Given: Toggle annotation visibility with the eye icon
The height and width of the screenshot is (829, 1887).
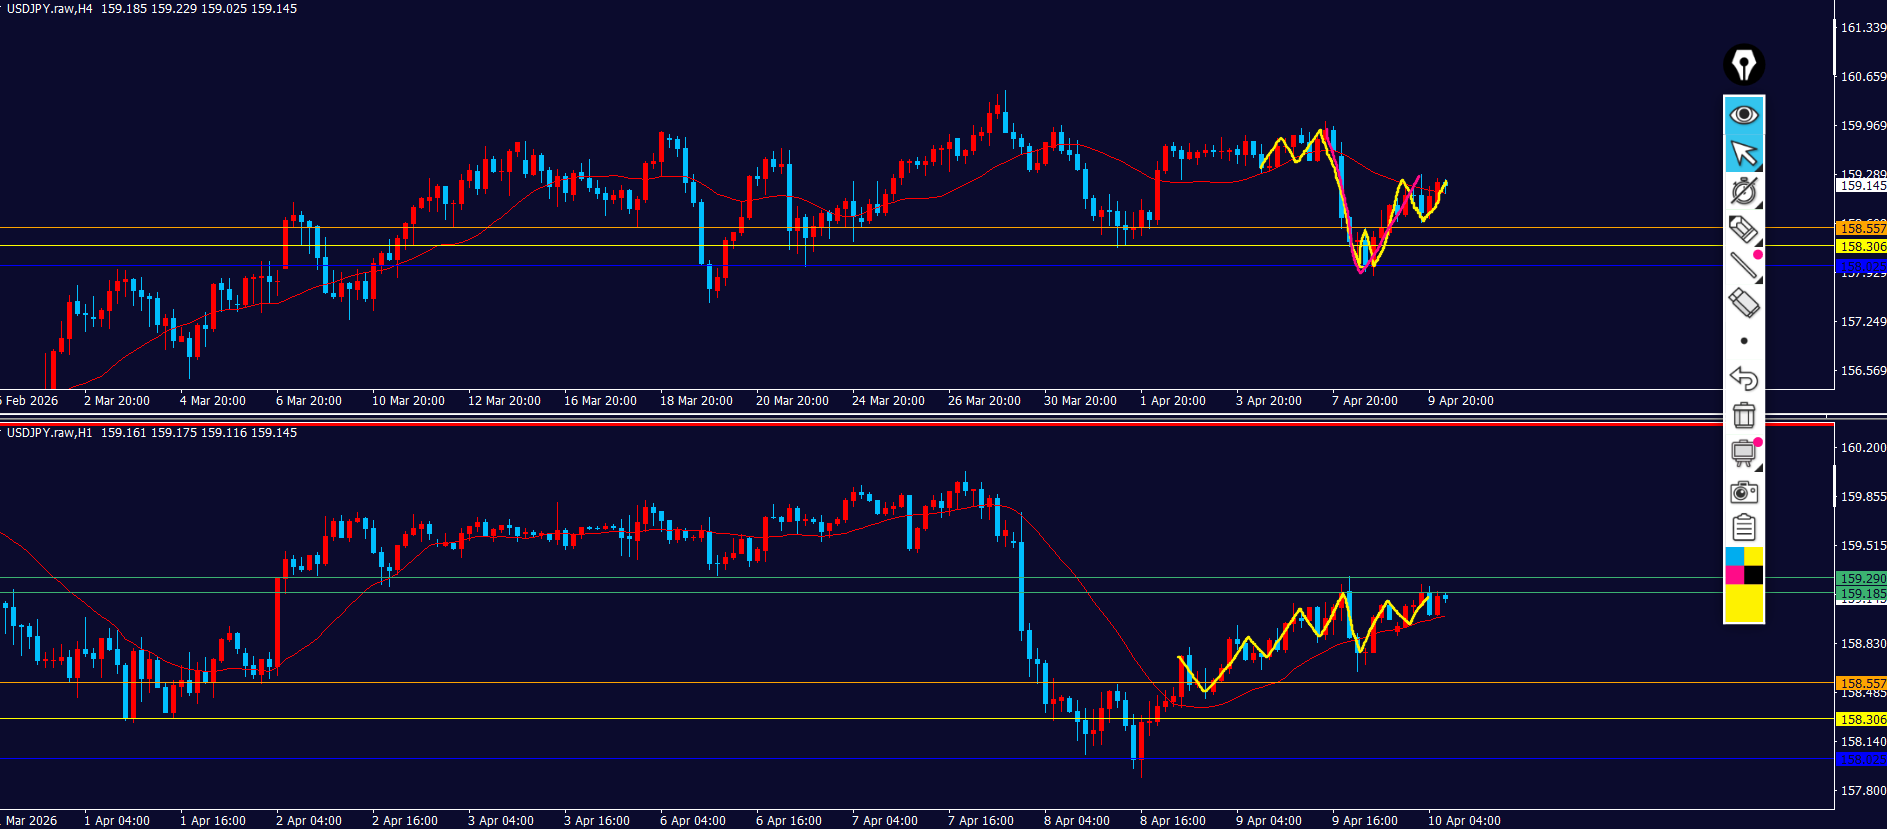Looking at the screenshot, I should [1743, 115].
